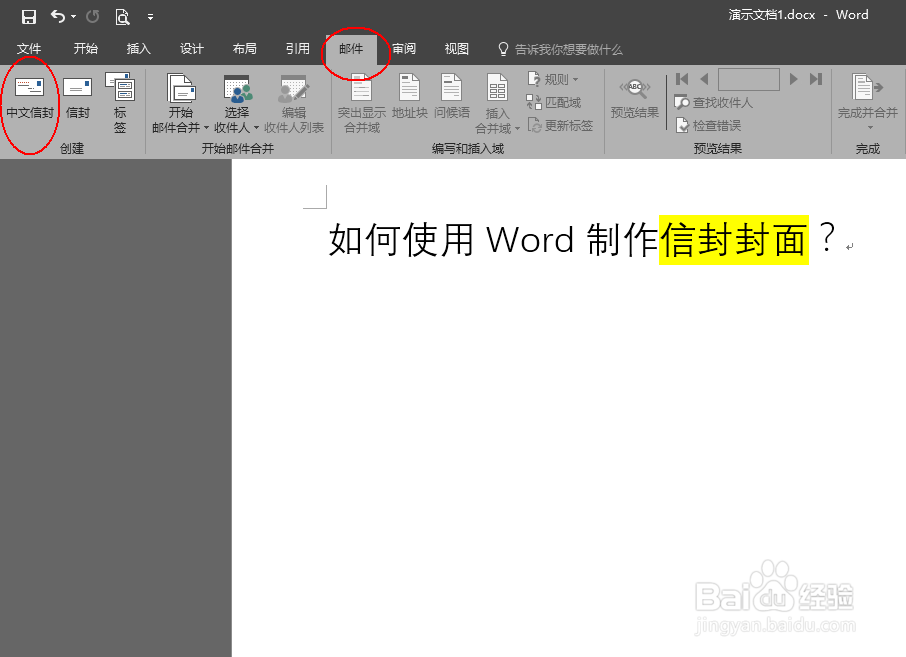Launch the 中文信封 envelope wizard
The image size is (906, 657).
(x=30, y=98)
